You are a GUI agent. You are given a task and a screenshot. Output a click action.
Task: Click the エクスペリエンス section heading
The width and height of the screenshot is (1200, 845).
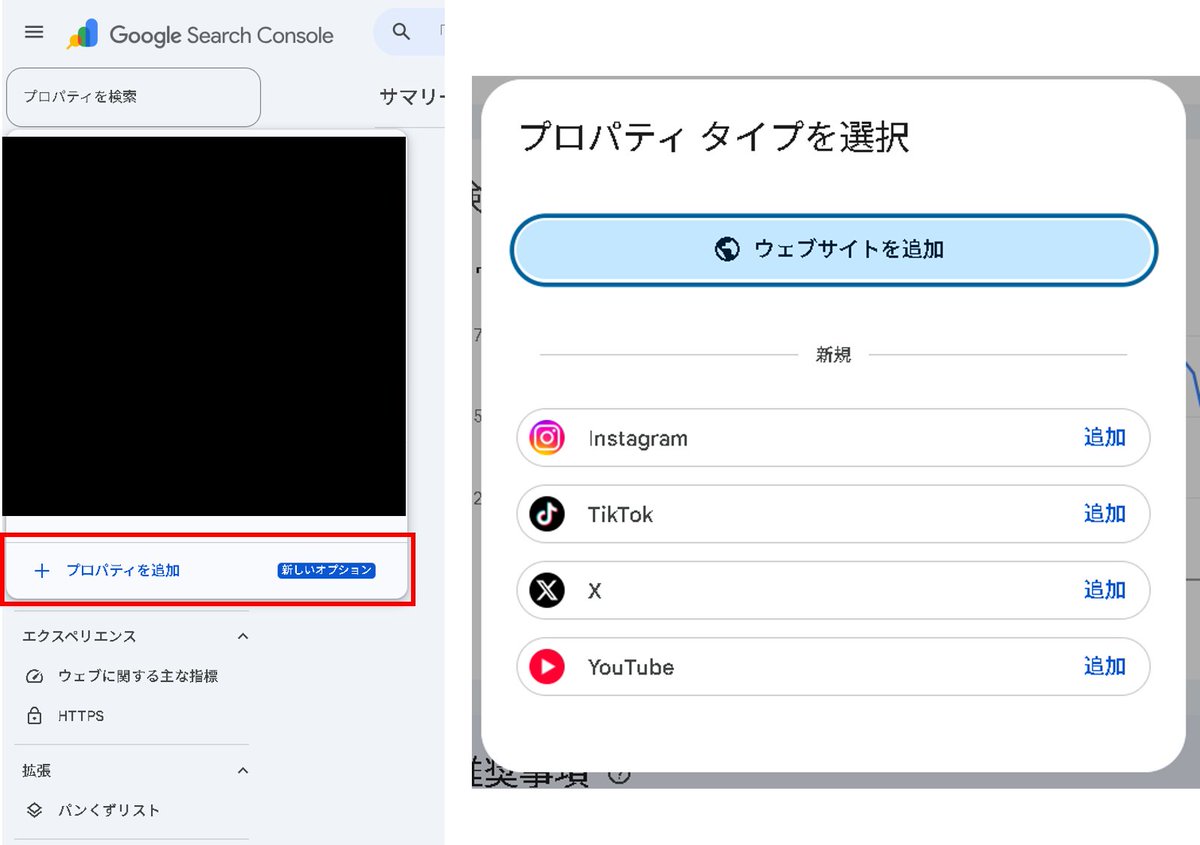pos(79,636)
